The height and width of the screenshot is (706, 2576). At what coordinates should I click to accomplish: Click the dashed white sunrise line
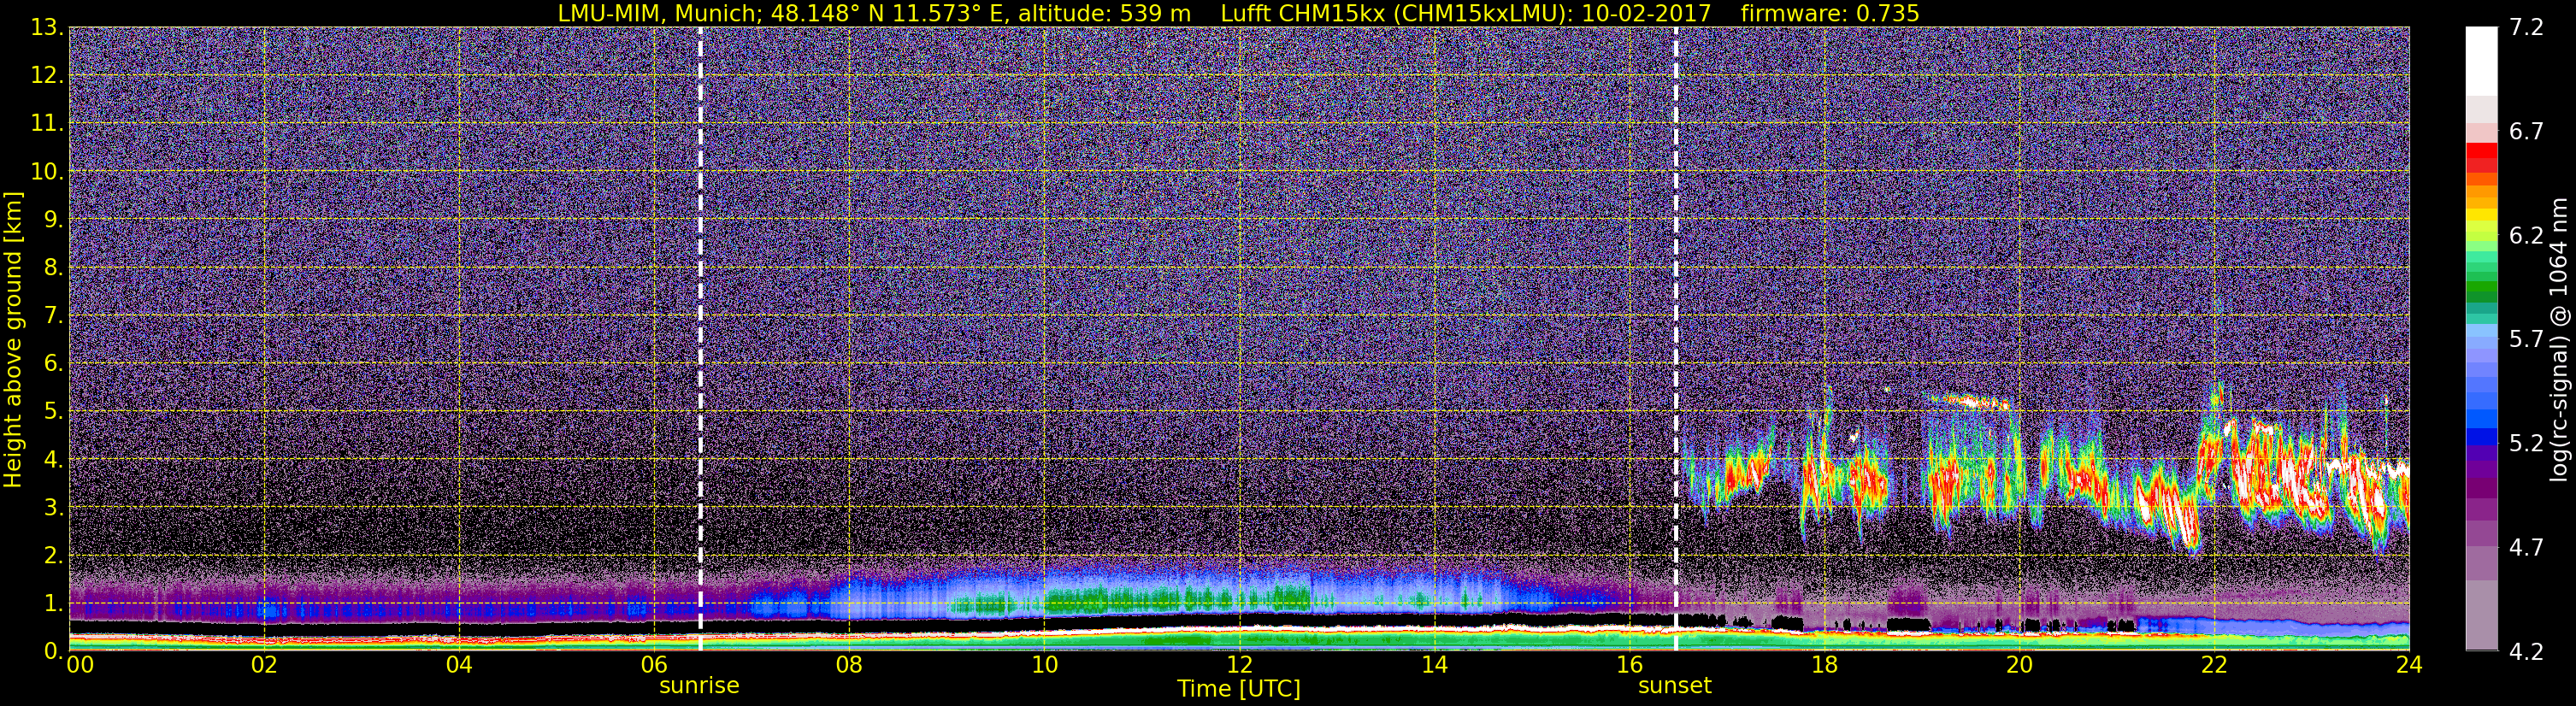[x=700, y=339]
